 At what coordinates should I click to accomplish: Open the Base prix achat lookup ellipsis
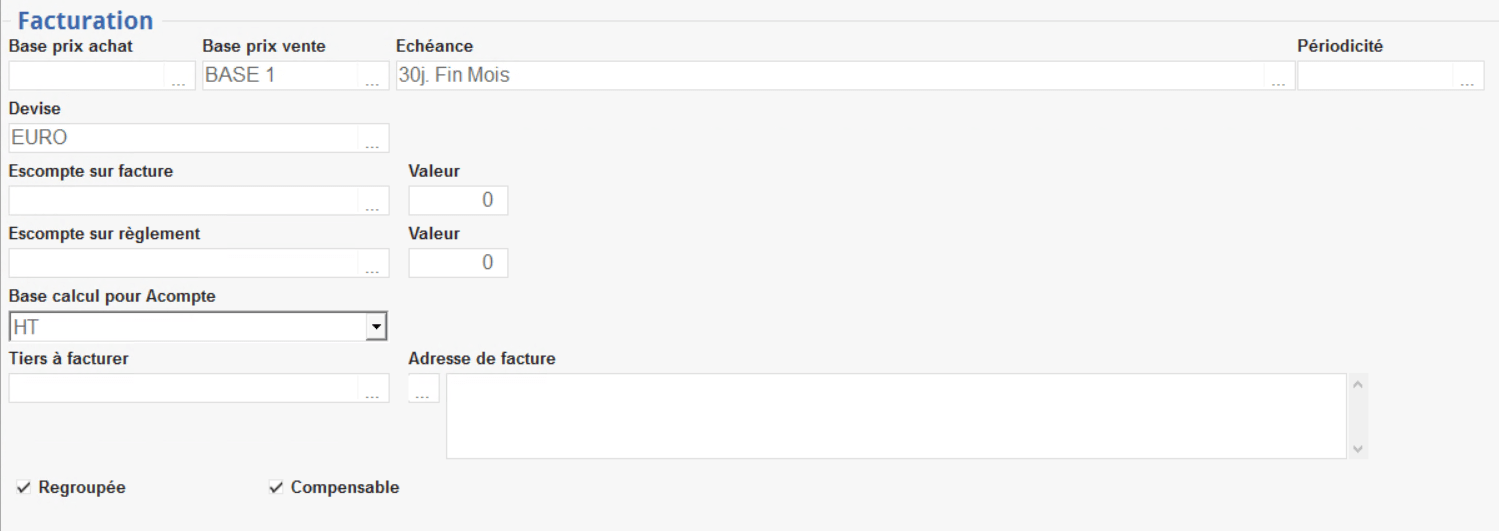[x=179, y=77]
